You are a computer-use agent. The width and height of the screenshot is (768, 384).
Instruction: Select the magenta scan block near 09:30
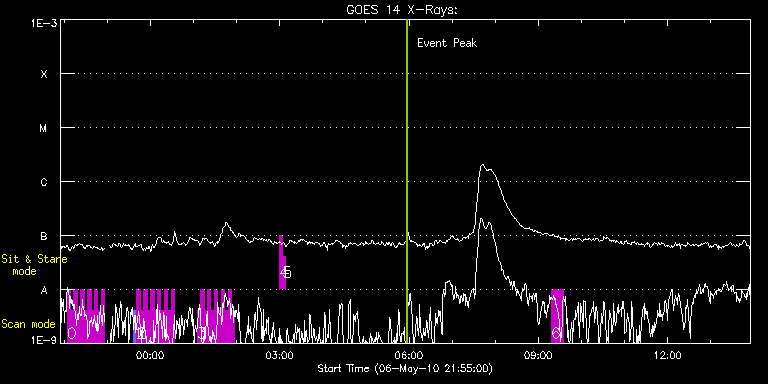coord(557,316)
